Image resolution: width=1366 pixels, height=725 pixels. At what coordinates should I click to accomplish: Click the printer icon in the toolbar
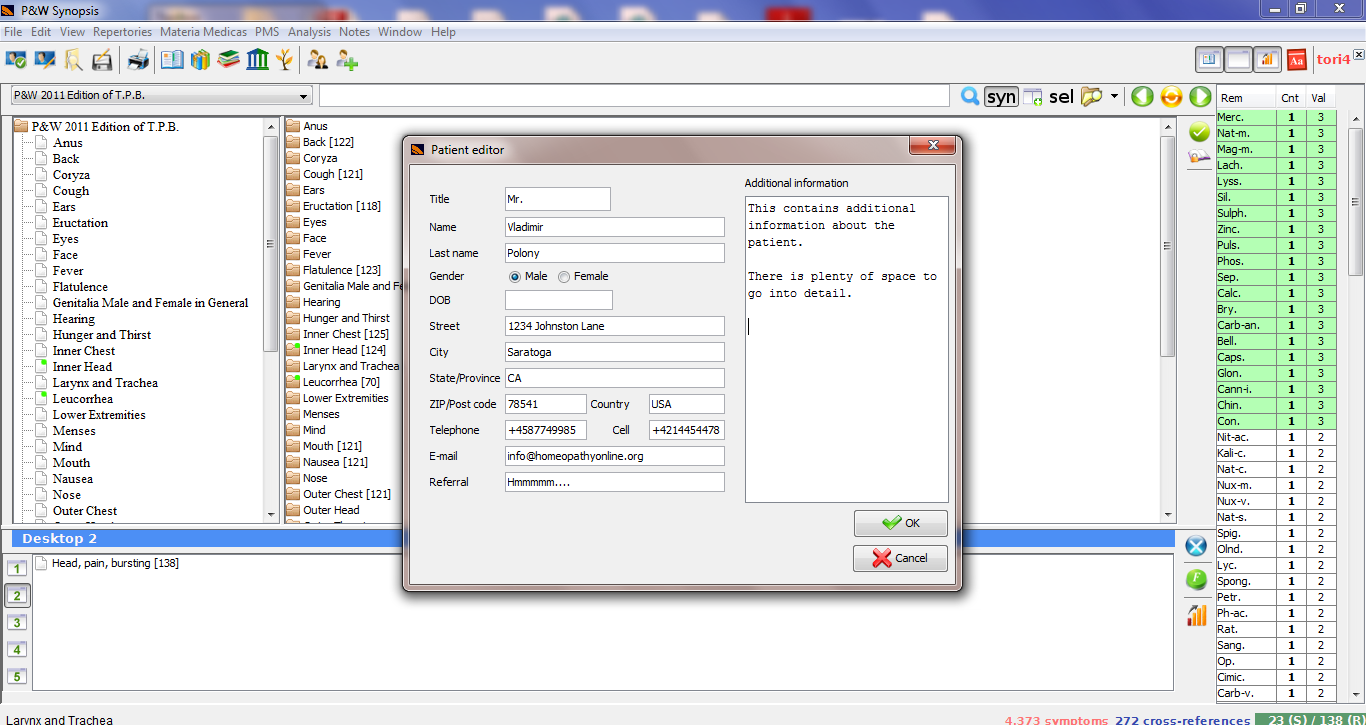click(137, 60)
